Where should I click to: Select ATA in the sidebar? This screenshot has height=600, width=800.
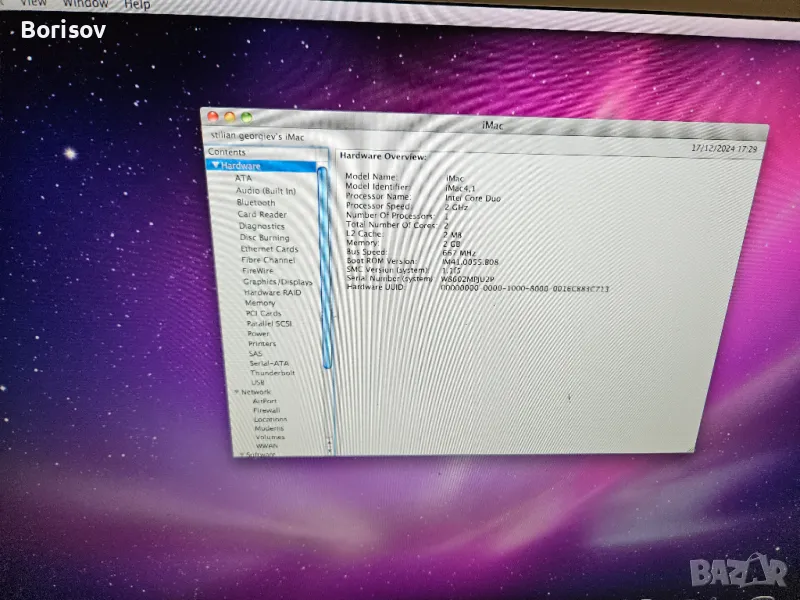coord(244,178)
